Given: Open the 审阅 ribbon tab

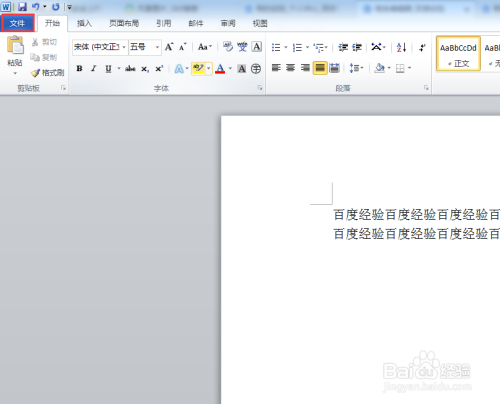Looking at the screenshot, I should [228, 23].
